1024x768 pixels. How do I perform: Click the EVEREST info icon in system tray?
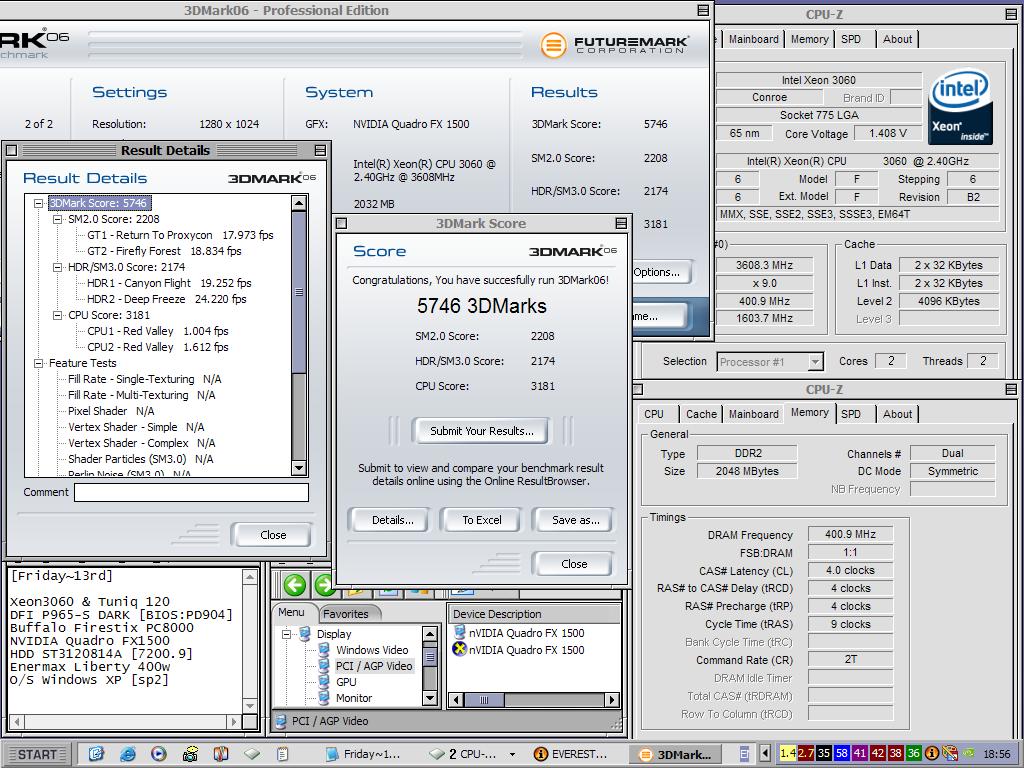coord(932,754)
